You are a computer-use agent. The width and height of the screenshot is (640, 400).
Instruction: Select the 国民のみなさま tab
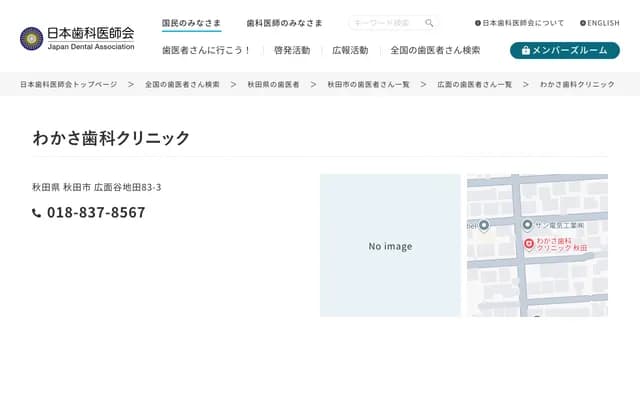pos(191,22)
